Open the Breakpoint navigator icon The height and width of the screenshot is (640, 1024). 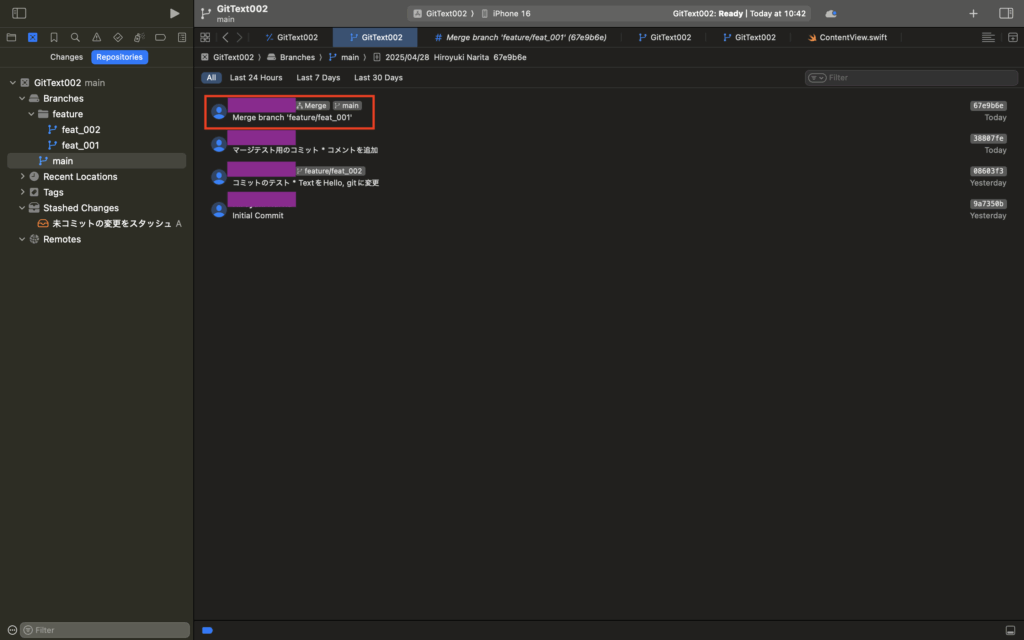160,37
